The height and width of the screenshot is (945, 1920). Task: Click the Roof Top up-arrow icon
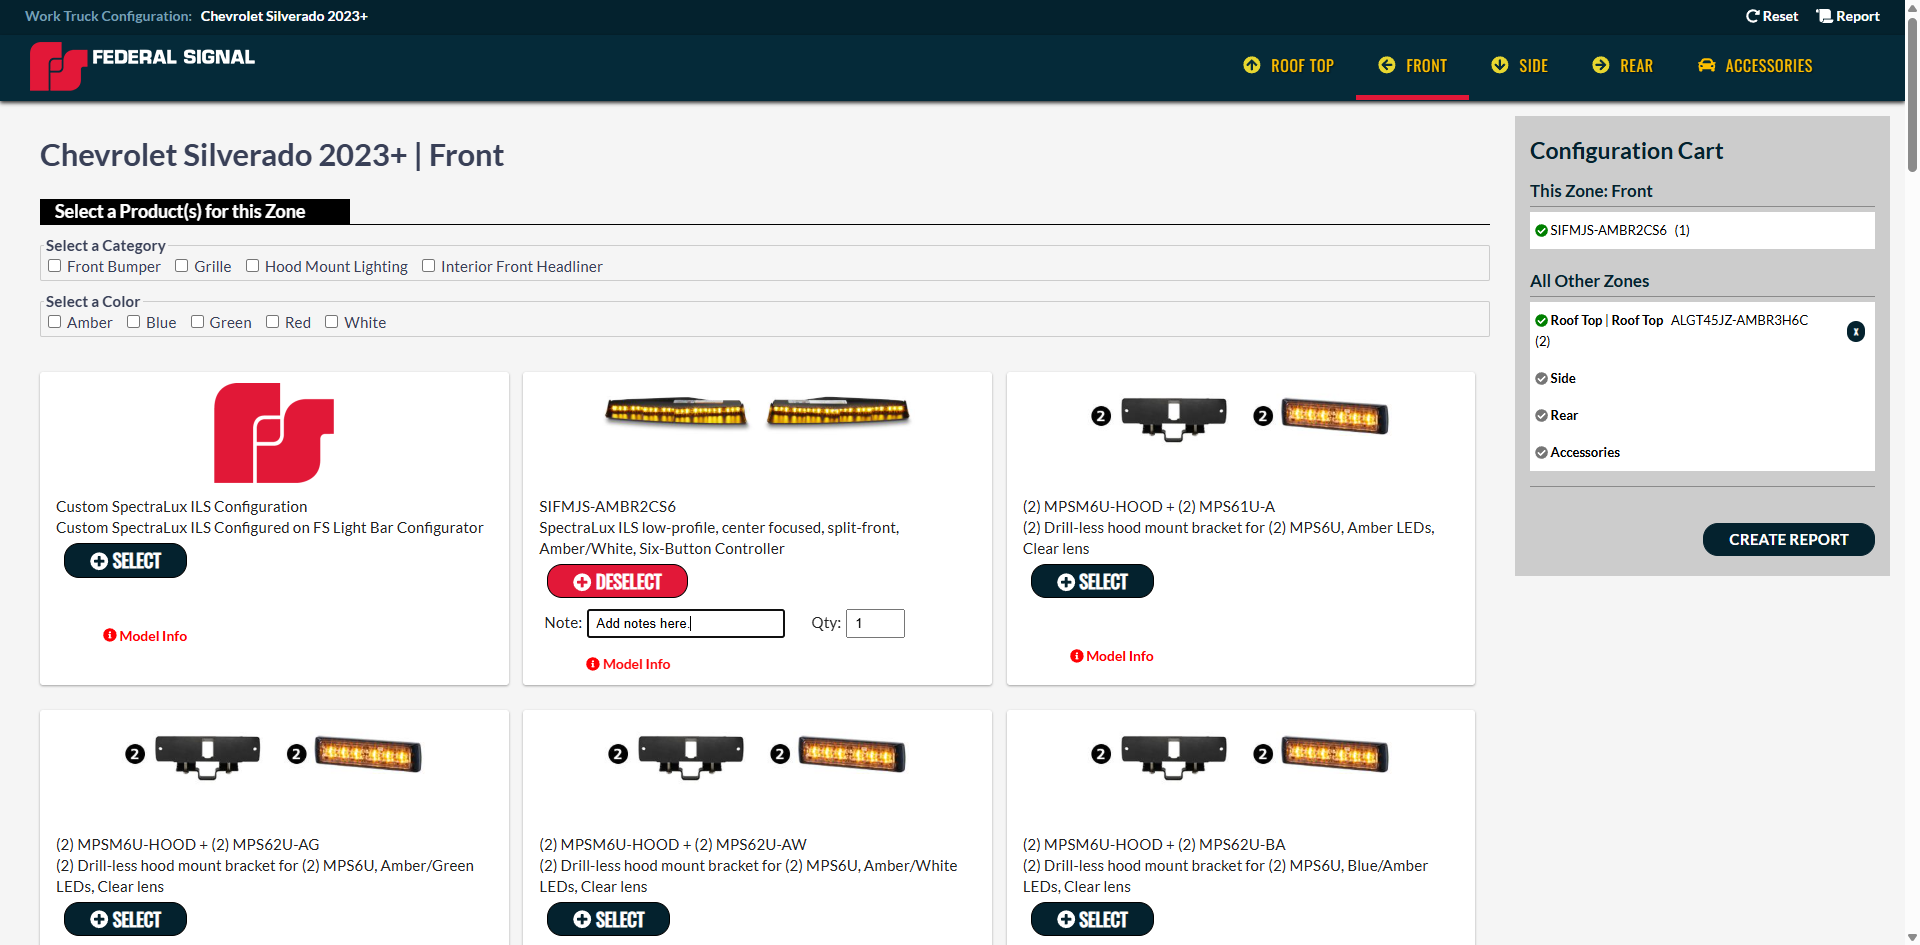click(1252, 65)
